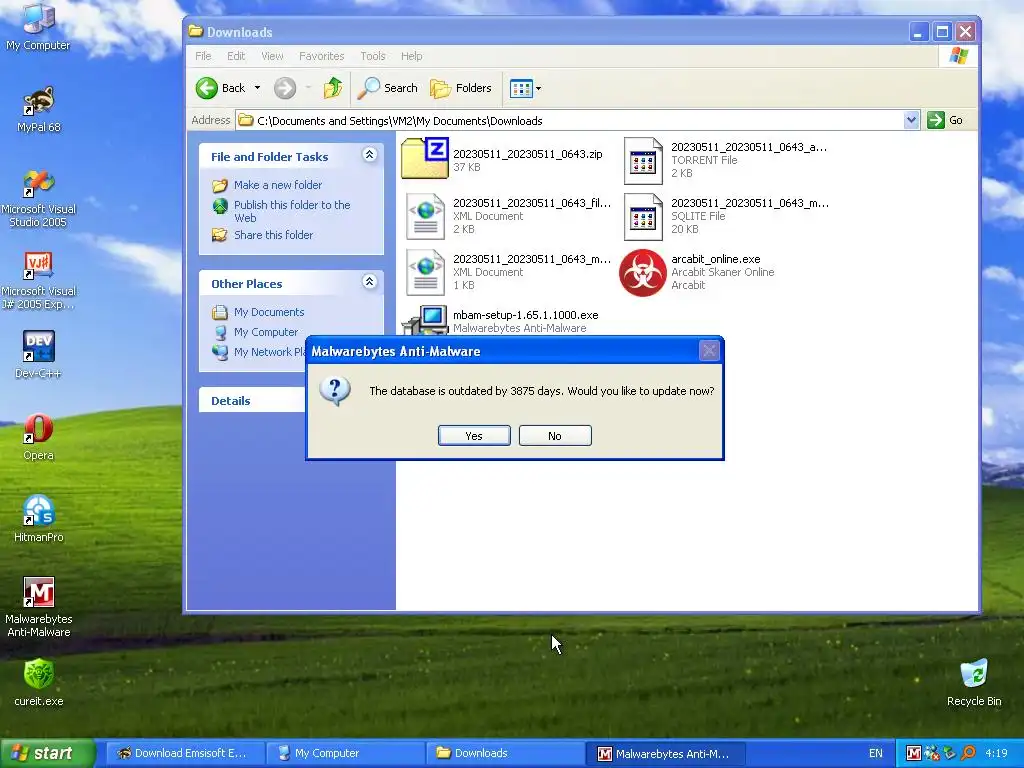The width and height of the screenshot is (1024, 768).
Task: Click Yes to update database
Action: click(x=474, y=436)
